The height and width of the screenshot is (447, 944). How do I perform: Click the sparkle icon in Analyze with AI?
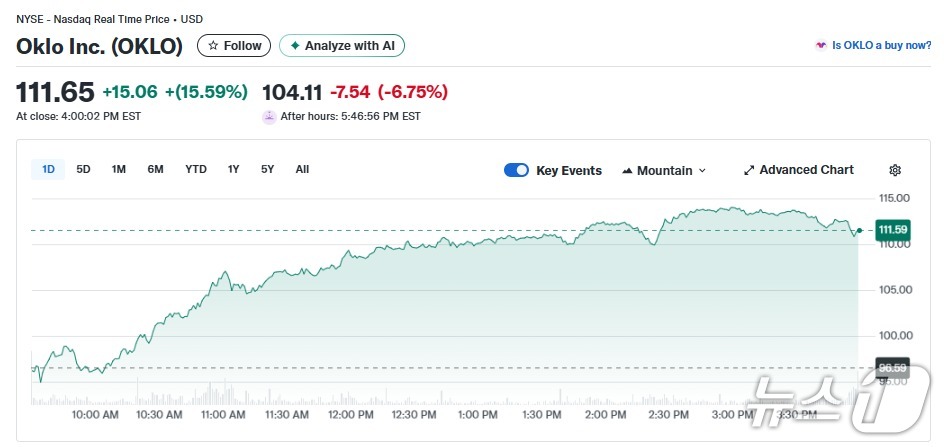pos(295,46)
